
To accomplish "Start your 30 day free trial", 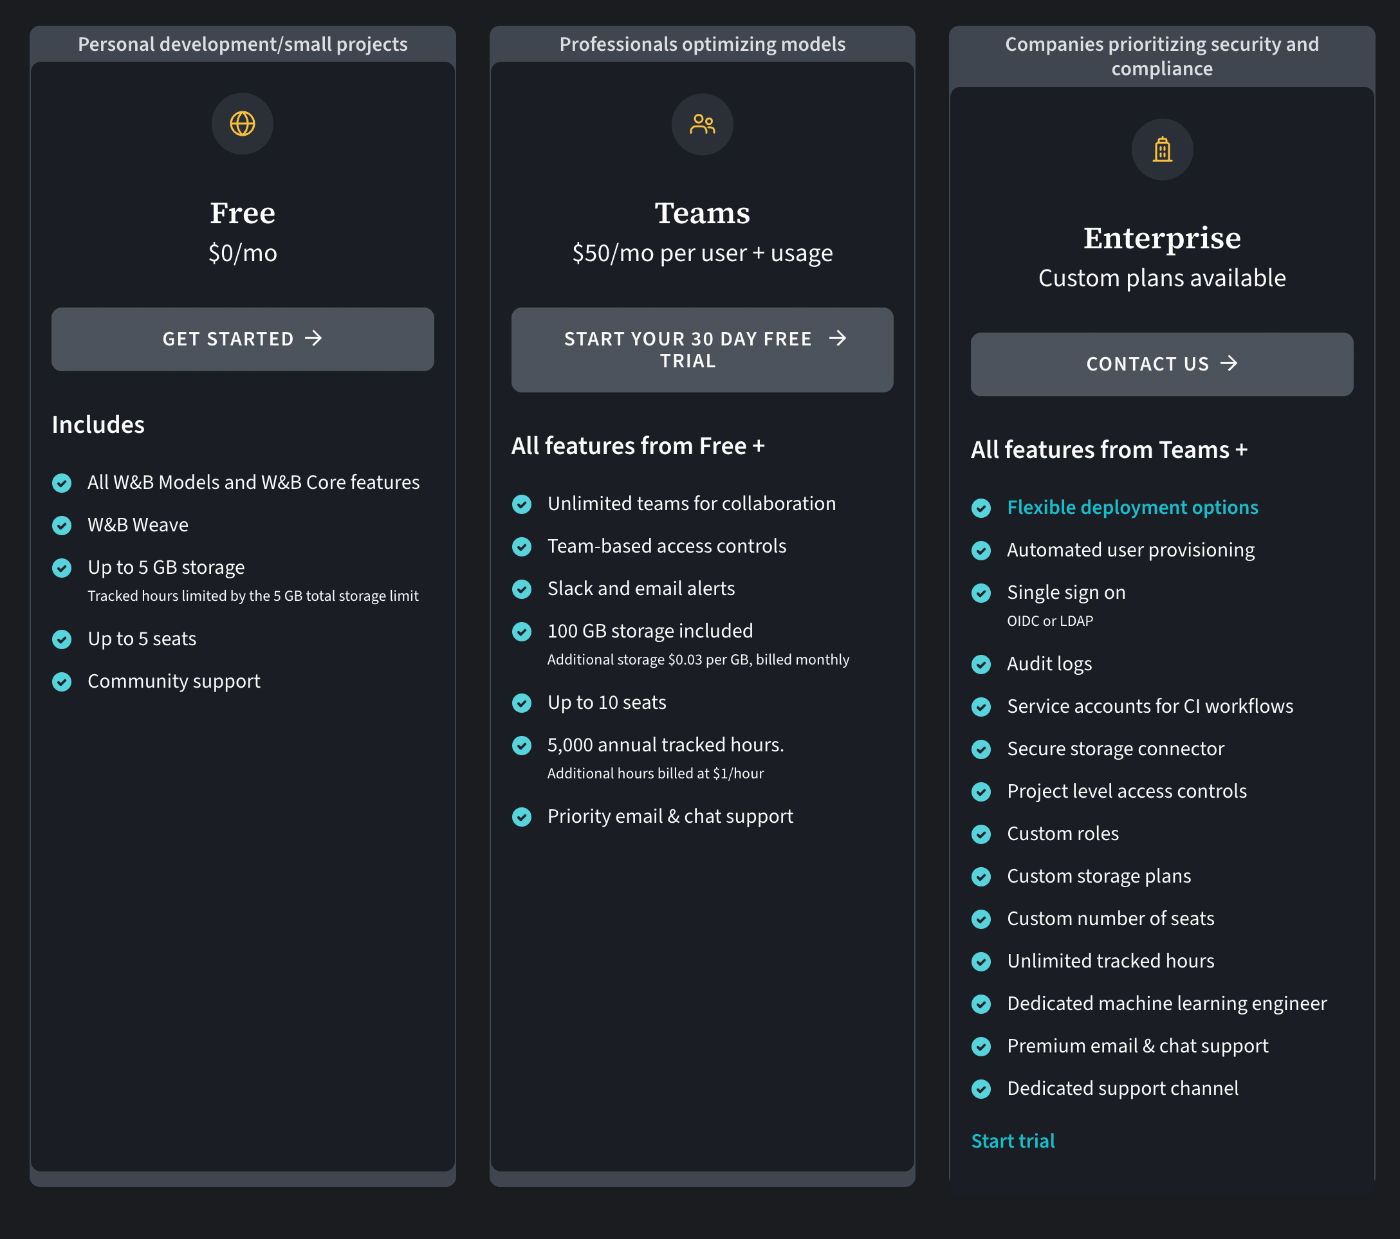I will pyautogui.click(x=702, y=350).
